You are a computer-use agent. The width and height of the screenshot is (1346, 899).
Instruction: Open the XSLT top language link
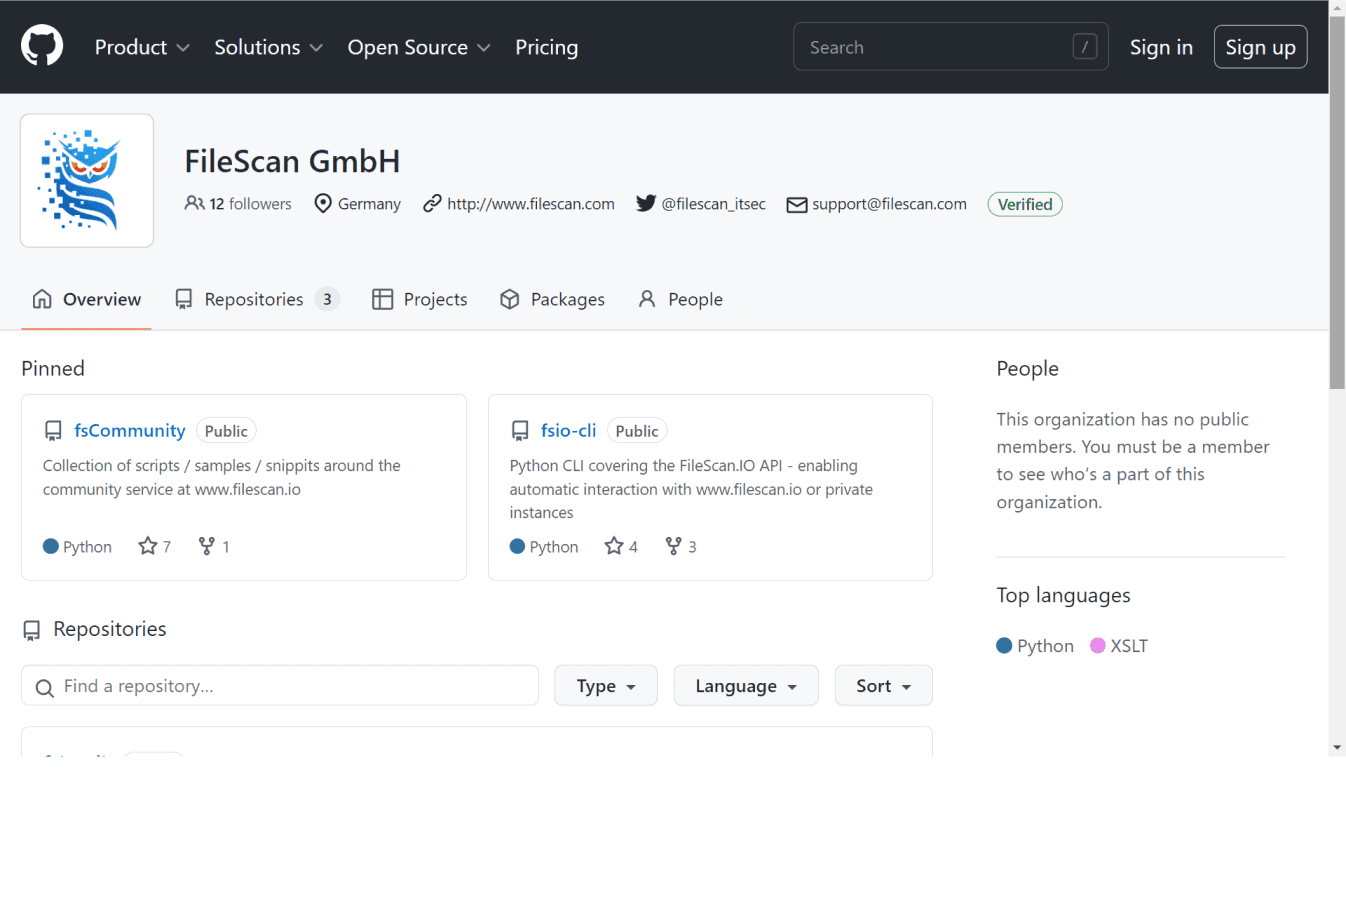(1119, 646)
